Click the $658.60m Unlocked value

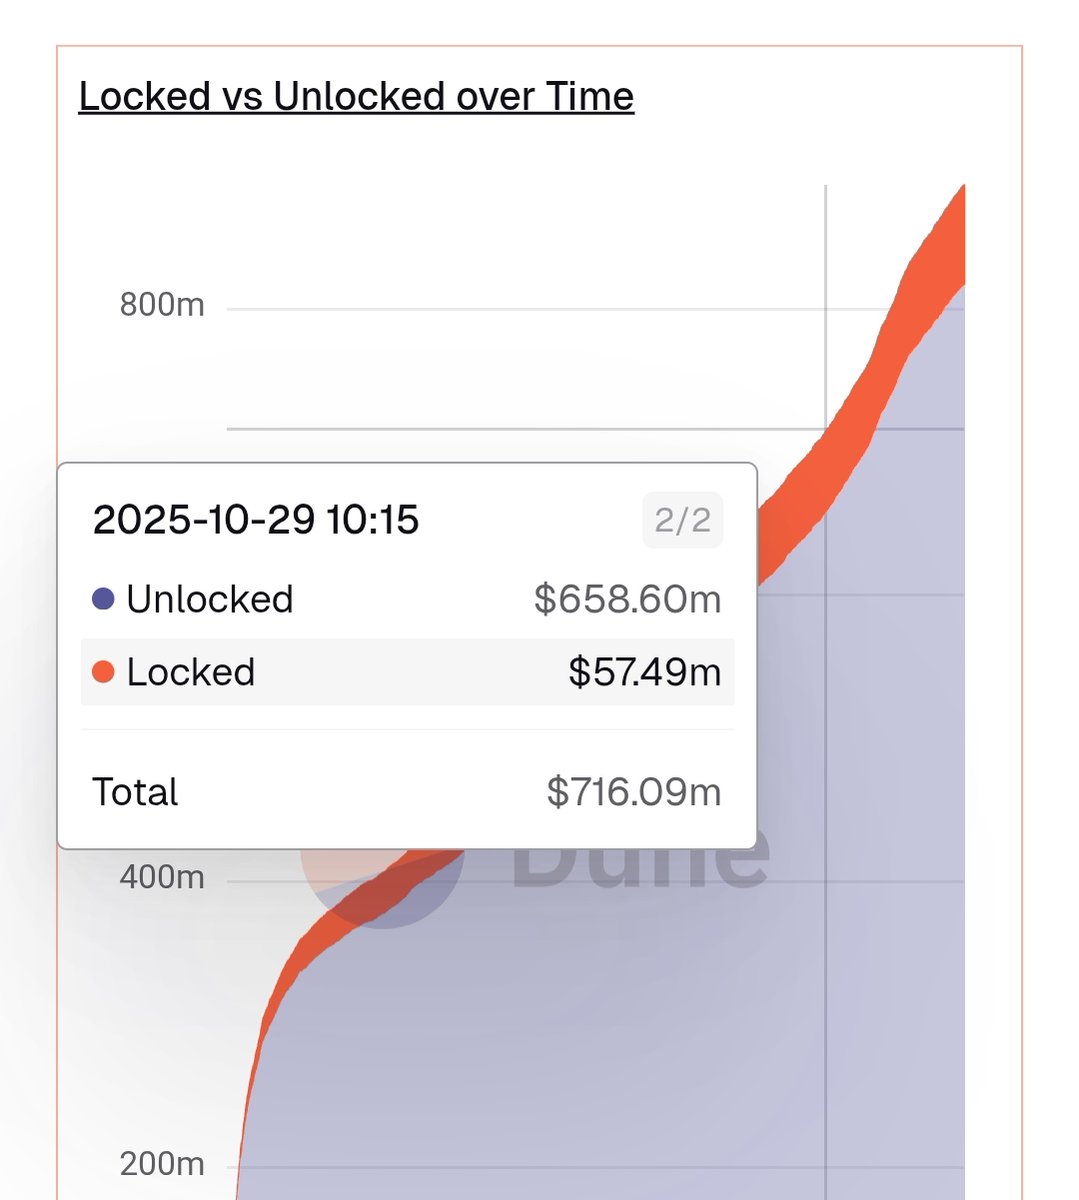(x=627, y=599)
